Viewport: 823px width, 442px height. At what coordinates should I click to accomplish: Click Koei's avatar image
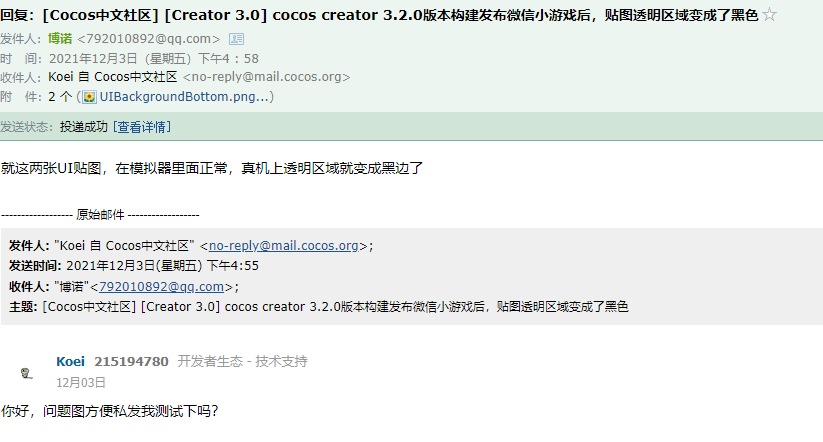point(27,373)
